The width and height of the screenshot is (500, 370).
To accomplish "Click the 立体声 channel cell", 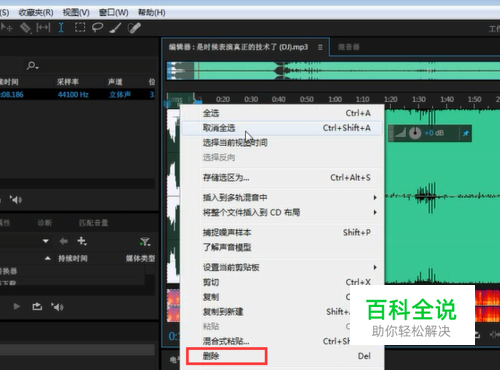I will click(x=120, y=95).
